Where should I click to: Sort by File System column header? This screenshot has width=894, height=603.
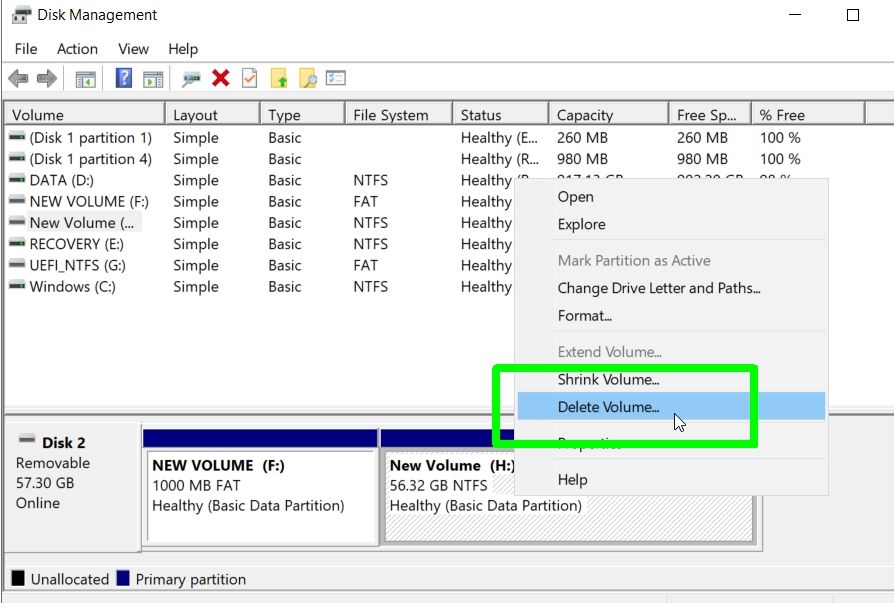pyautogui.click(x=399, y=115)
